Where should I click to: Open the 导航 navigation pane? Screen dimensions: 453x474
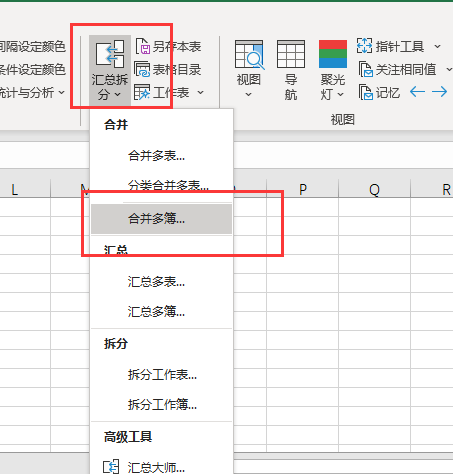(291, 70)
